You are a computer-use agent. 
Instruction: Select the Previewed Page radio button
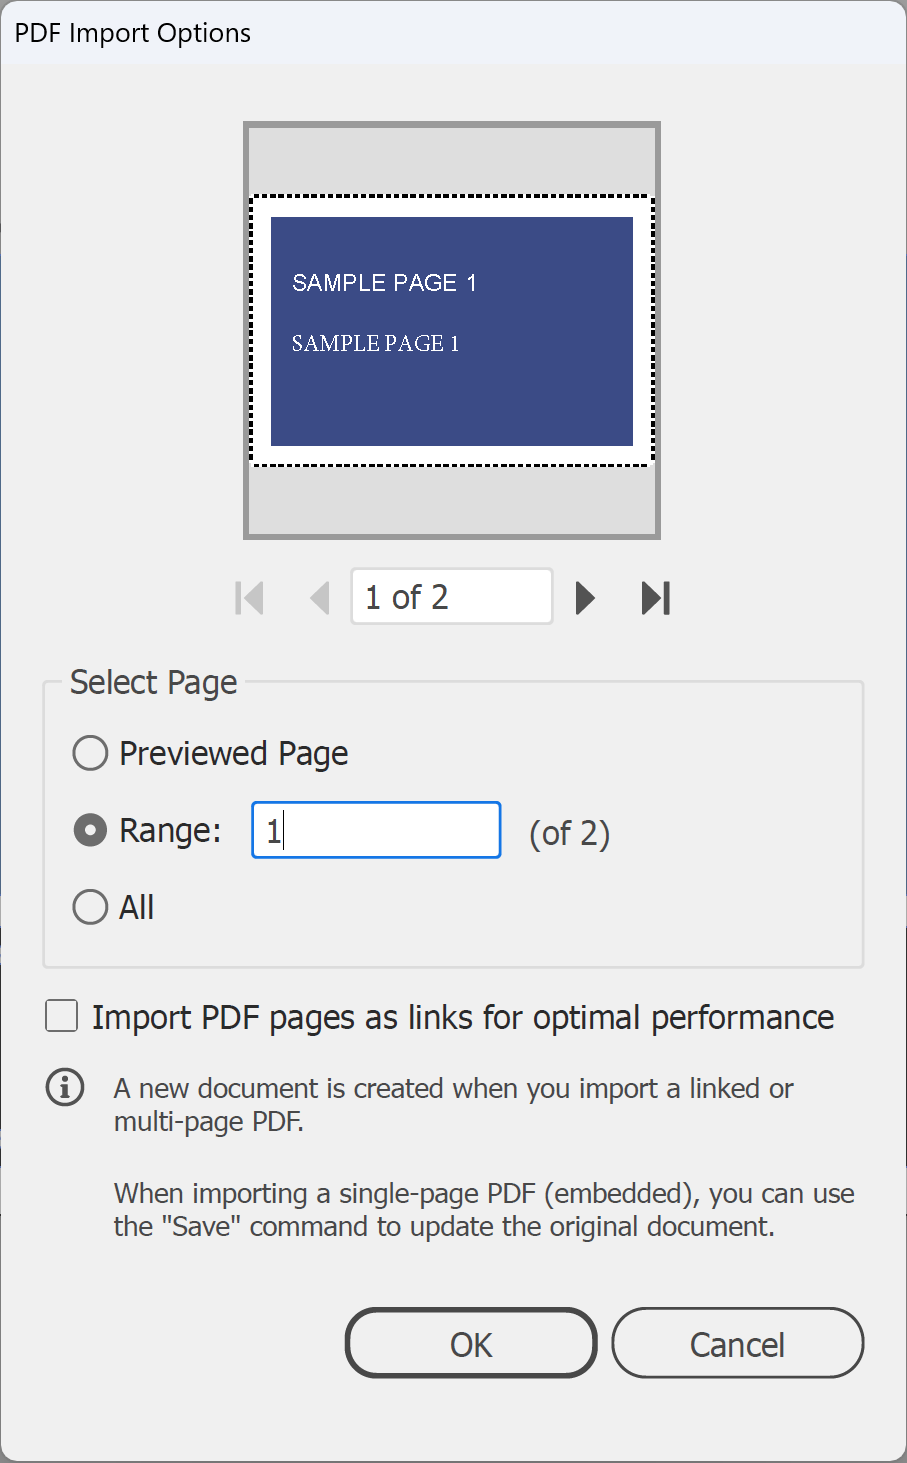pos(90,753)
